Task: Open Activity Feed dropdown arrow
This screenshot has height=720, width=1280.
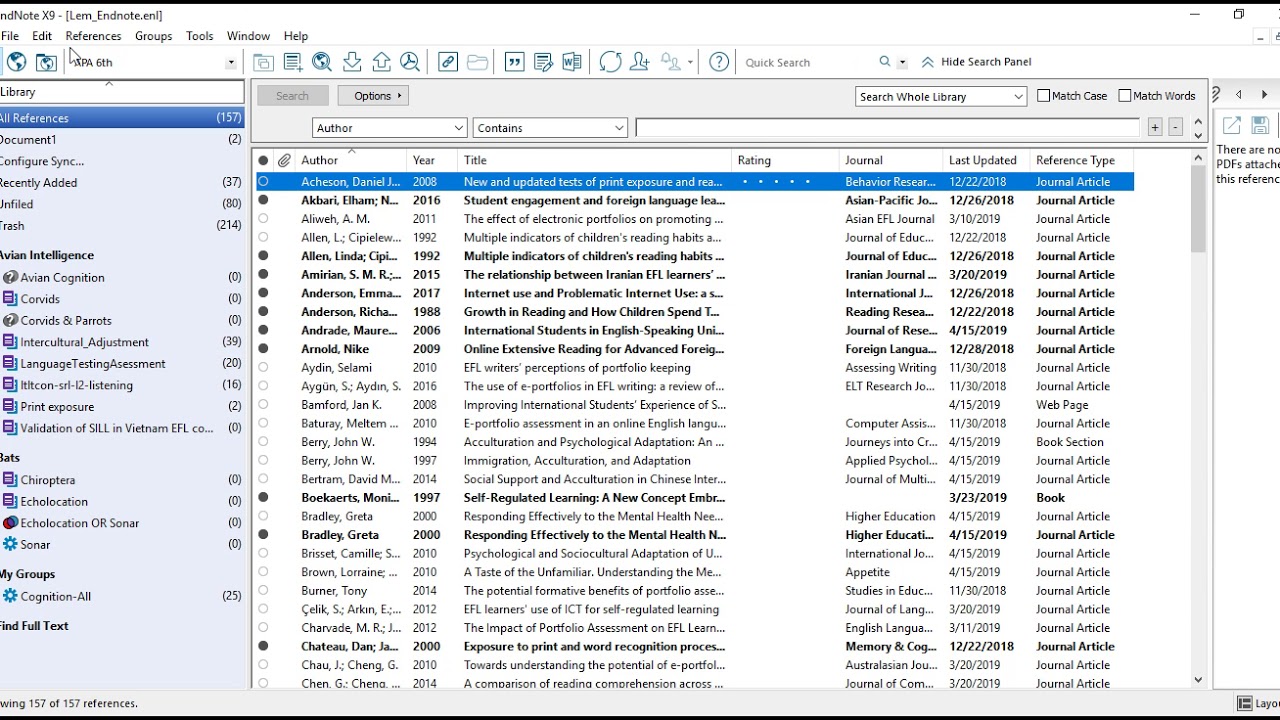Action: [690, 62]
